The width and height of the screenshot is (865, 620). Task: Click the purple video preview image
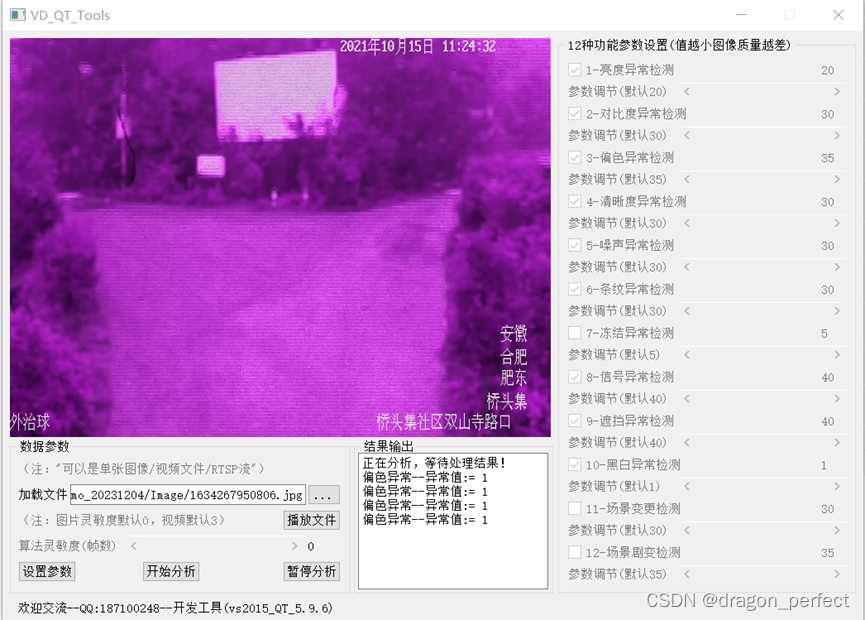(280, 237)
